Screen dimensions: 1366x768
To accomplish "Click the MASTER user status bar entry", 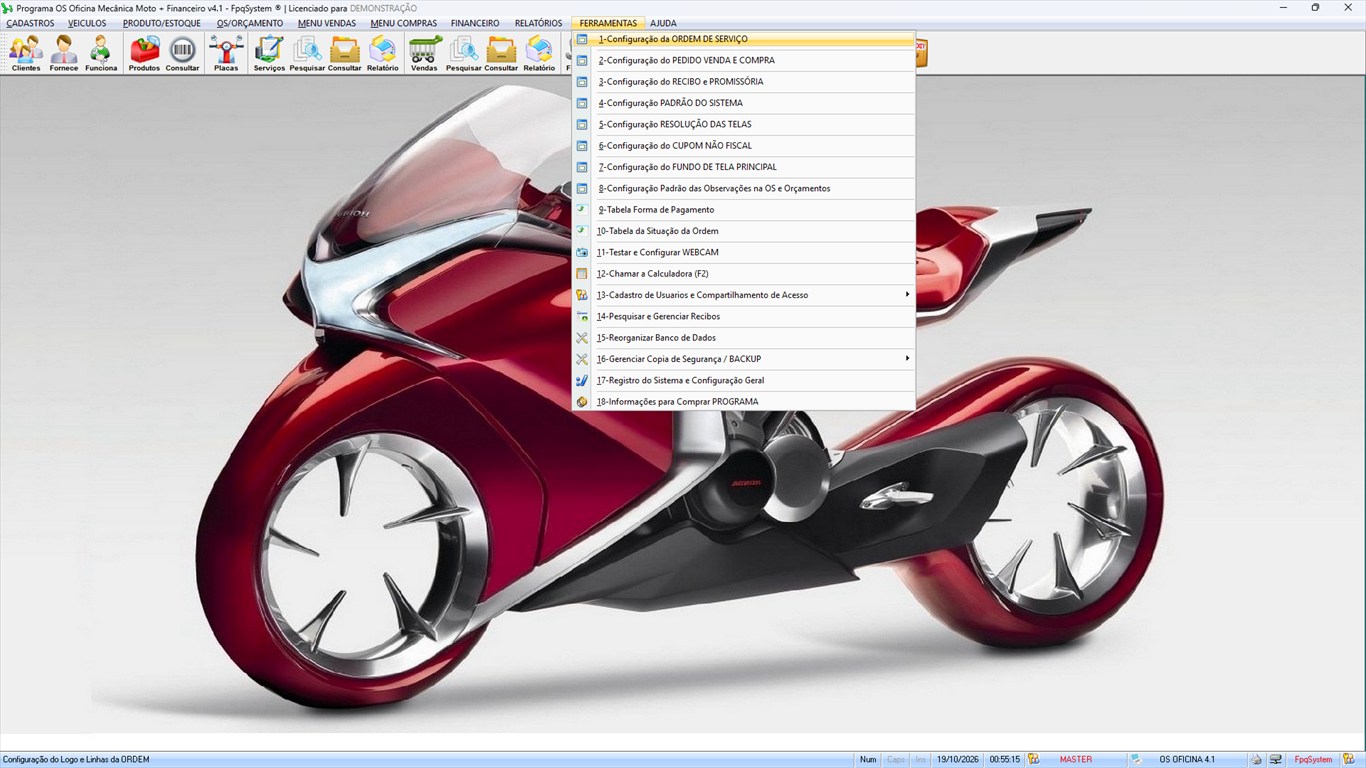I will pos(1076,760).
